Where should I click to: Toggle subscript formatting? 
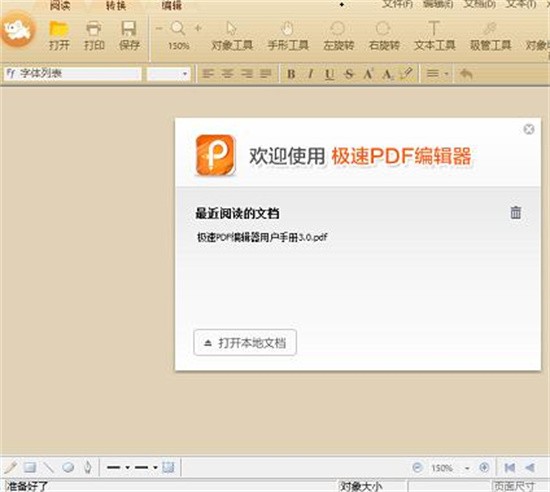point(387,74)
